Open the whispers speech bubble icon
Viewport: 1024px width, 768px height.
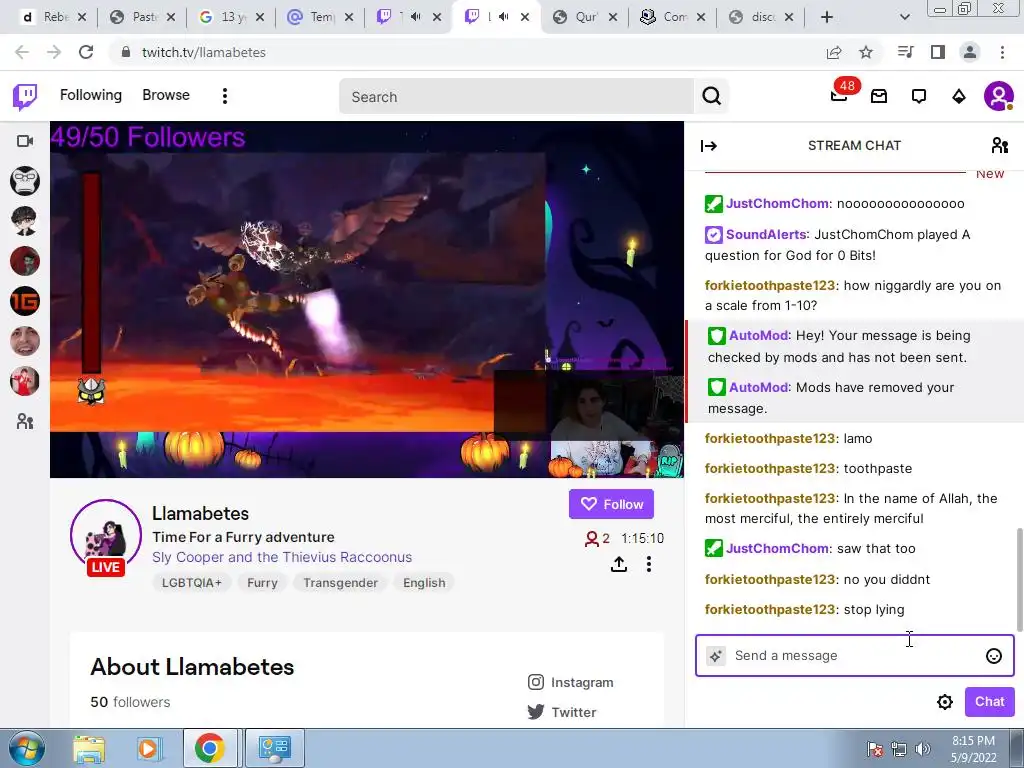tap(919, 97)
